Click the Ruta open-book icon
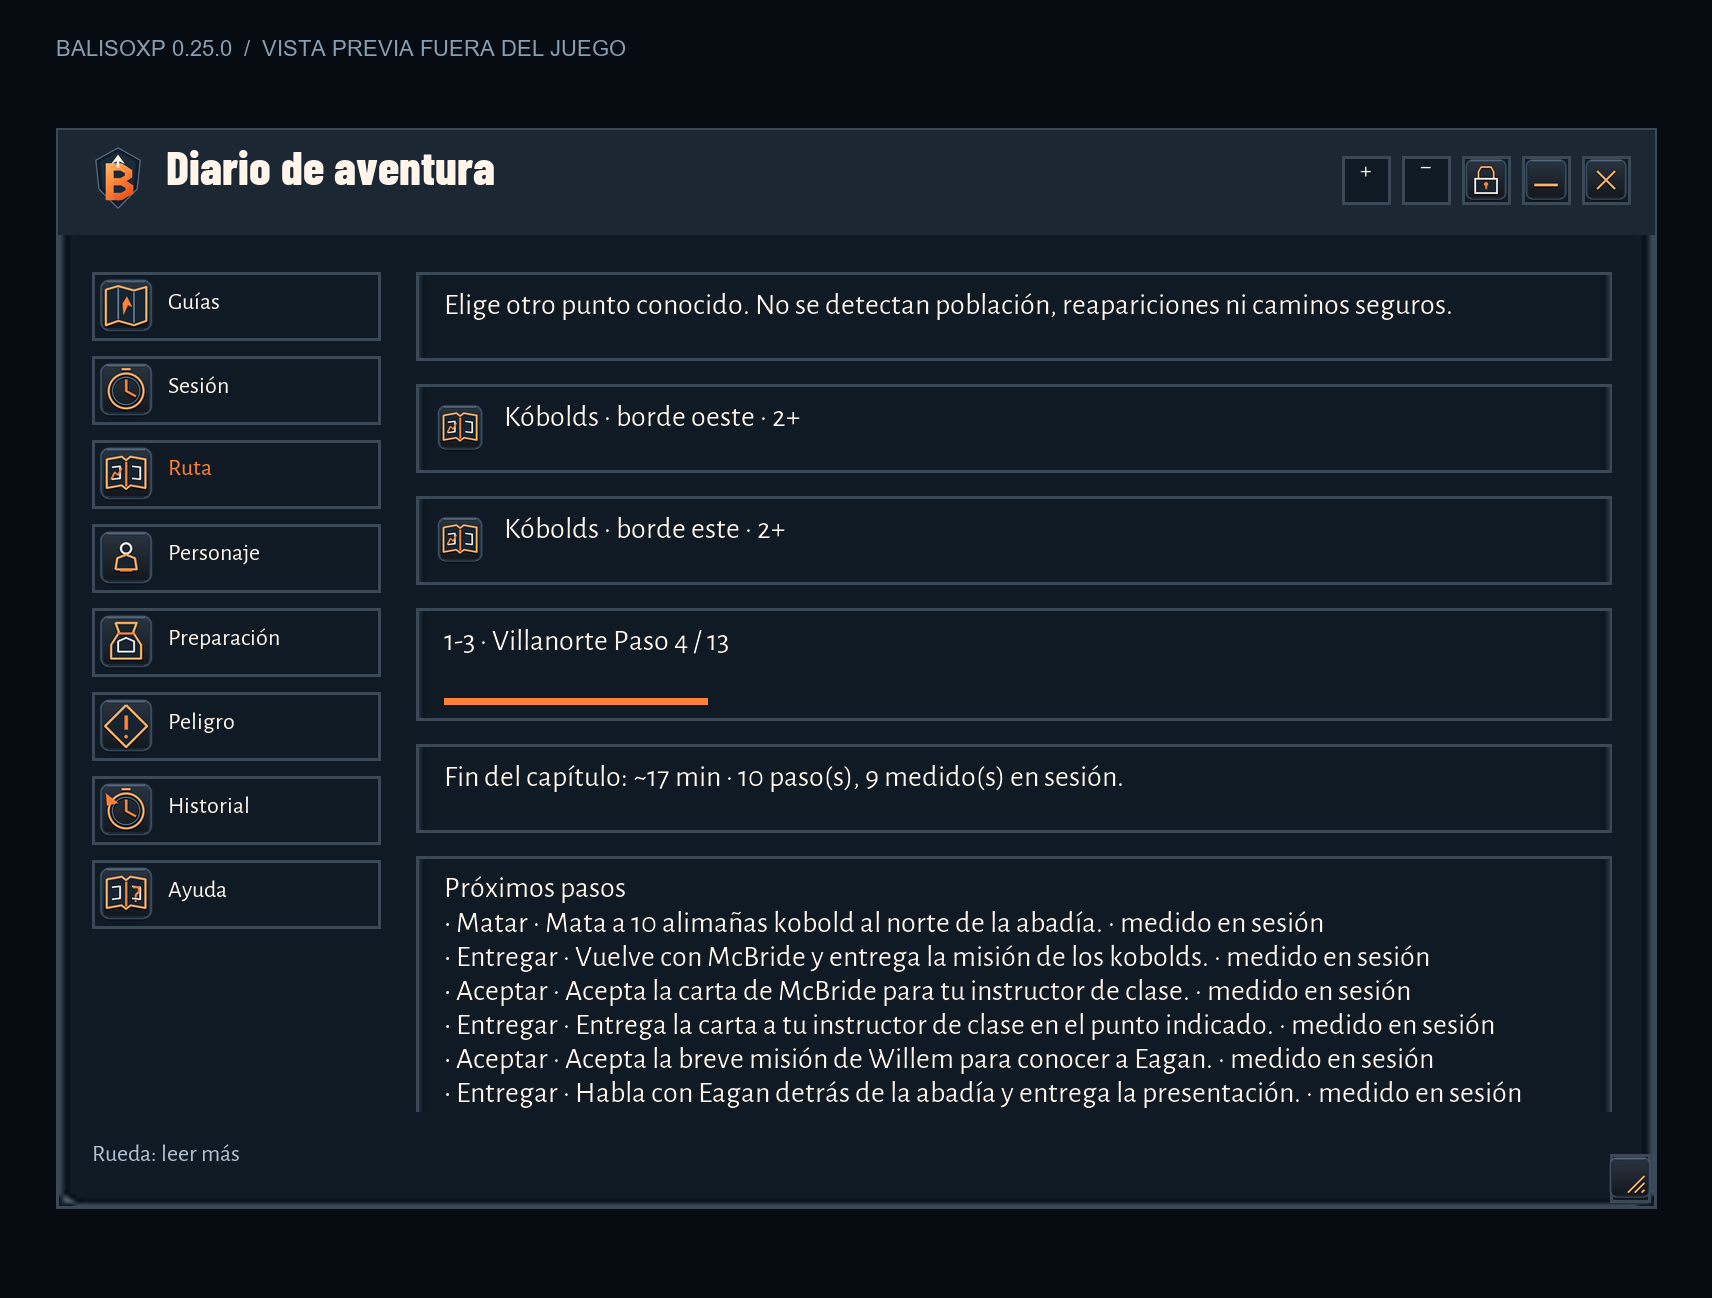This screenshot has height=1298, width=1712. tap(126, 474)
